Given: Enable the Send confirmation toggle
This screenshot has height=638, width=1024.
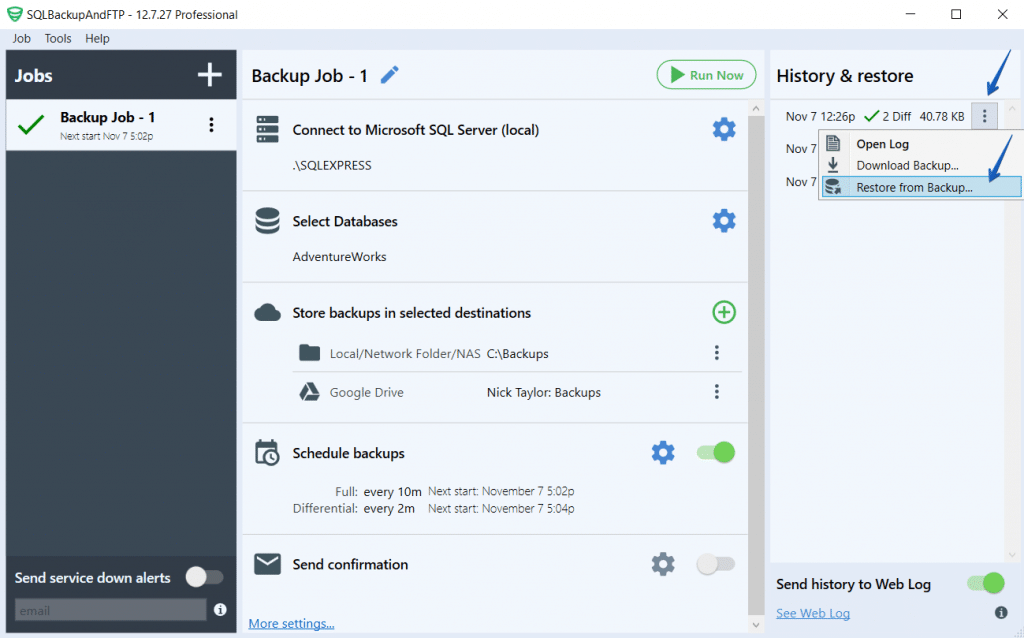Looking at the screenshot, I should point(715,564).
